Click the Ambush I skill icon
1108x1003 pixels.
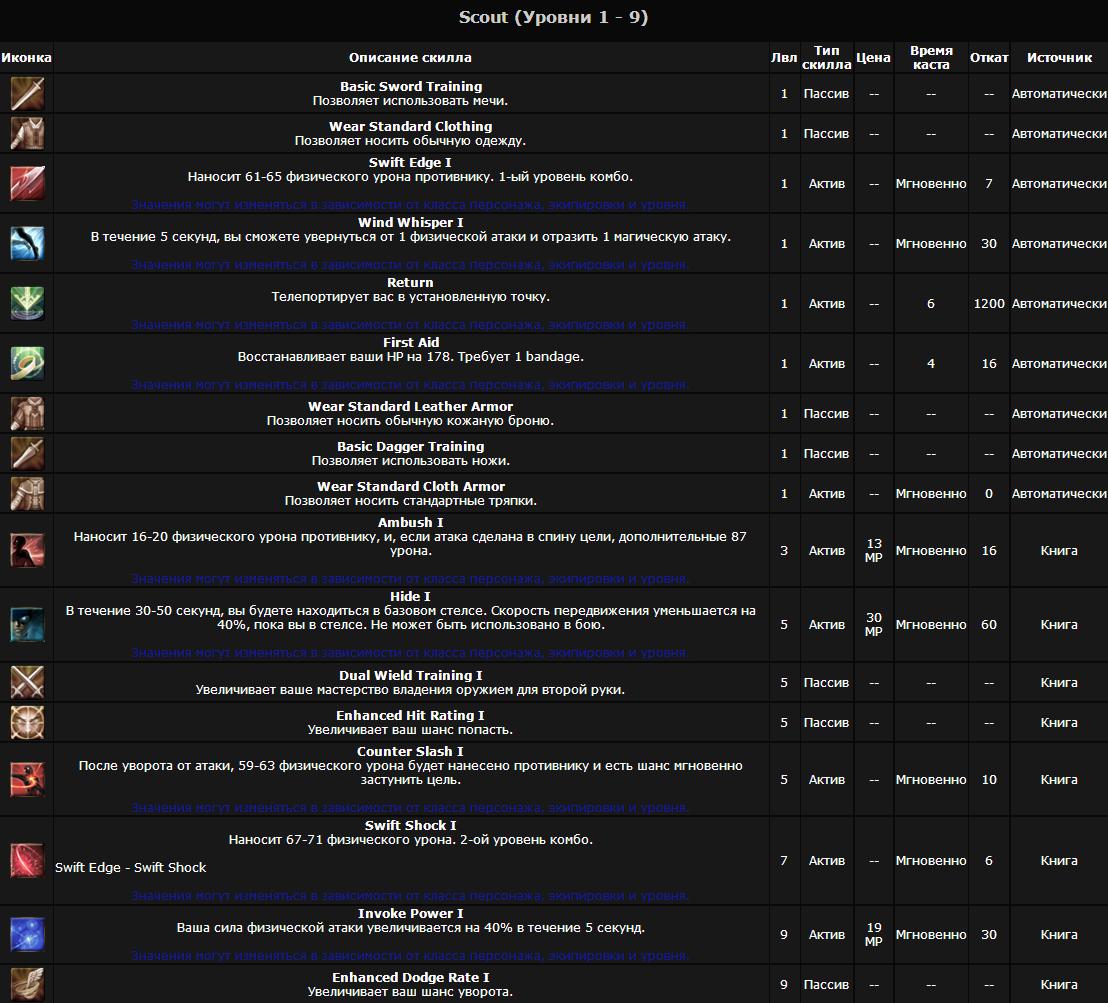pyautogui.click(x=27, y=550)
